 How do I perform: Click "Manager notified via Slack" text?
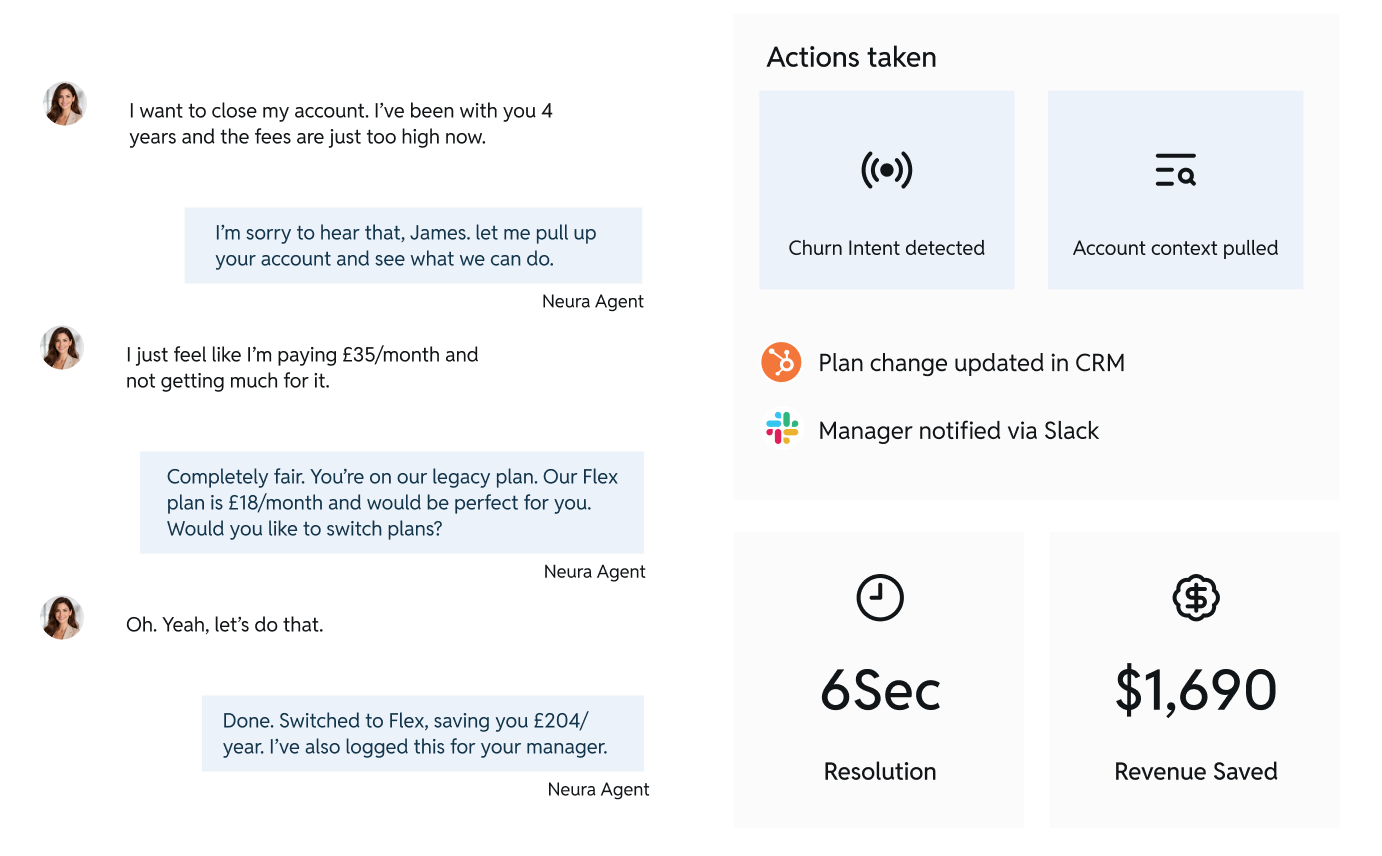[958, 431]
